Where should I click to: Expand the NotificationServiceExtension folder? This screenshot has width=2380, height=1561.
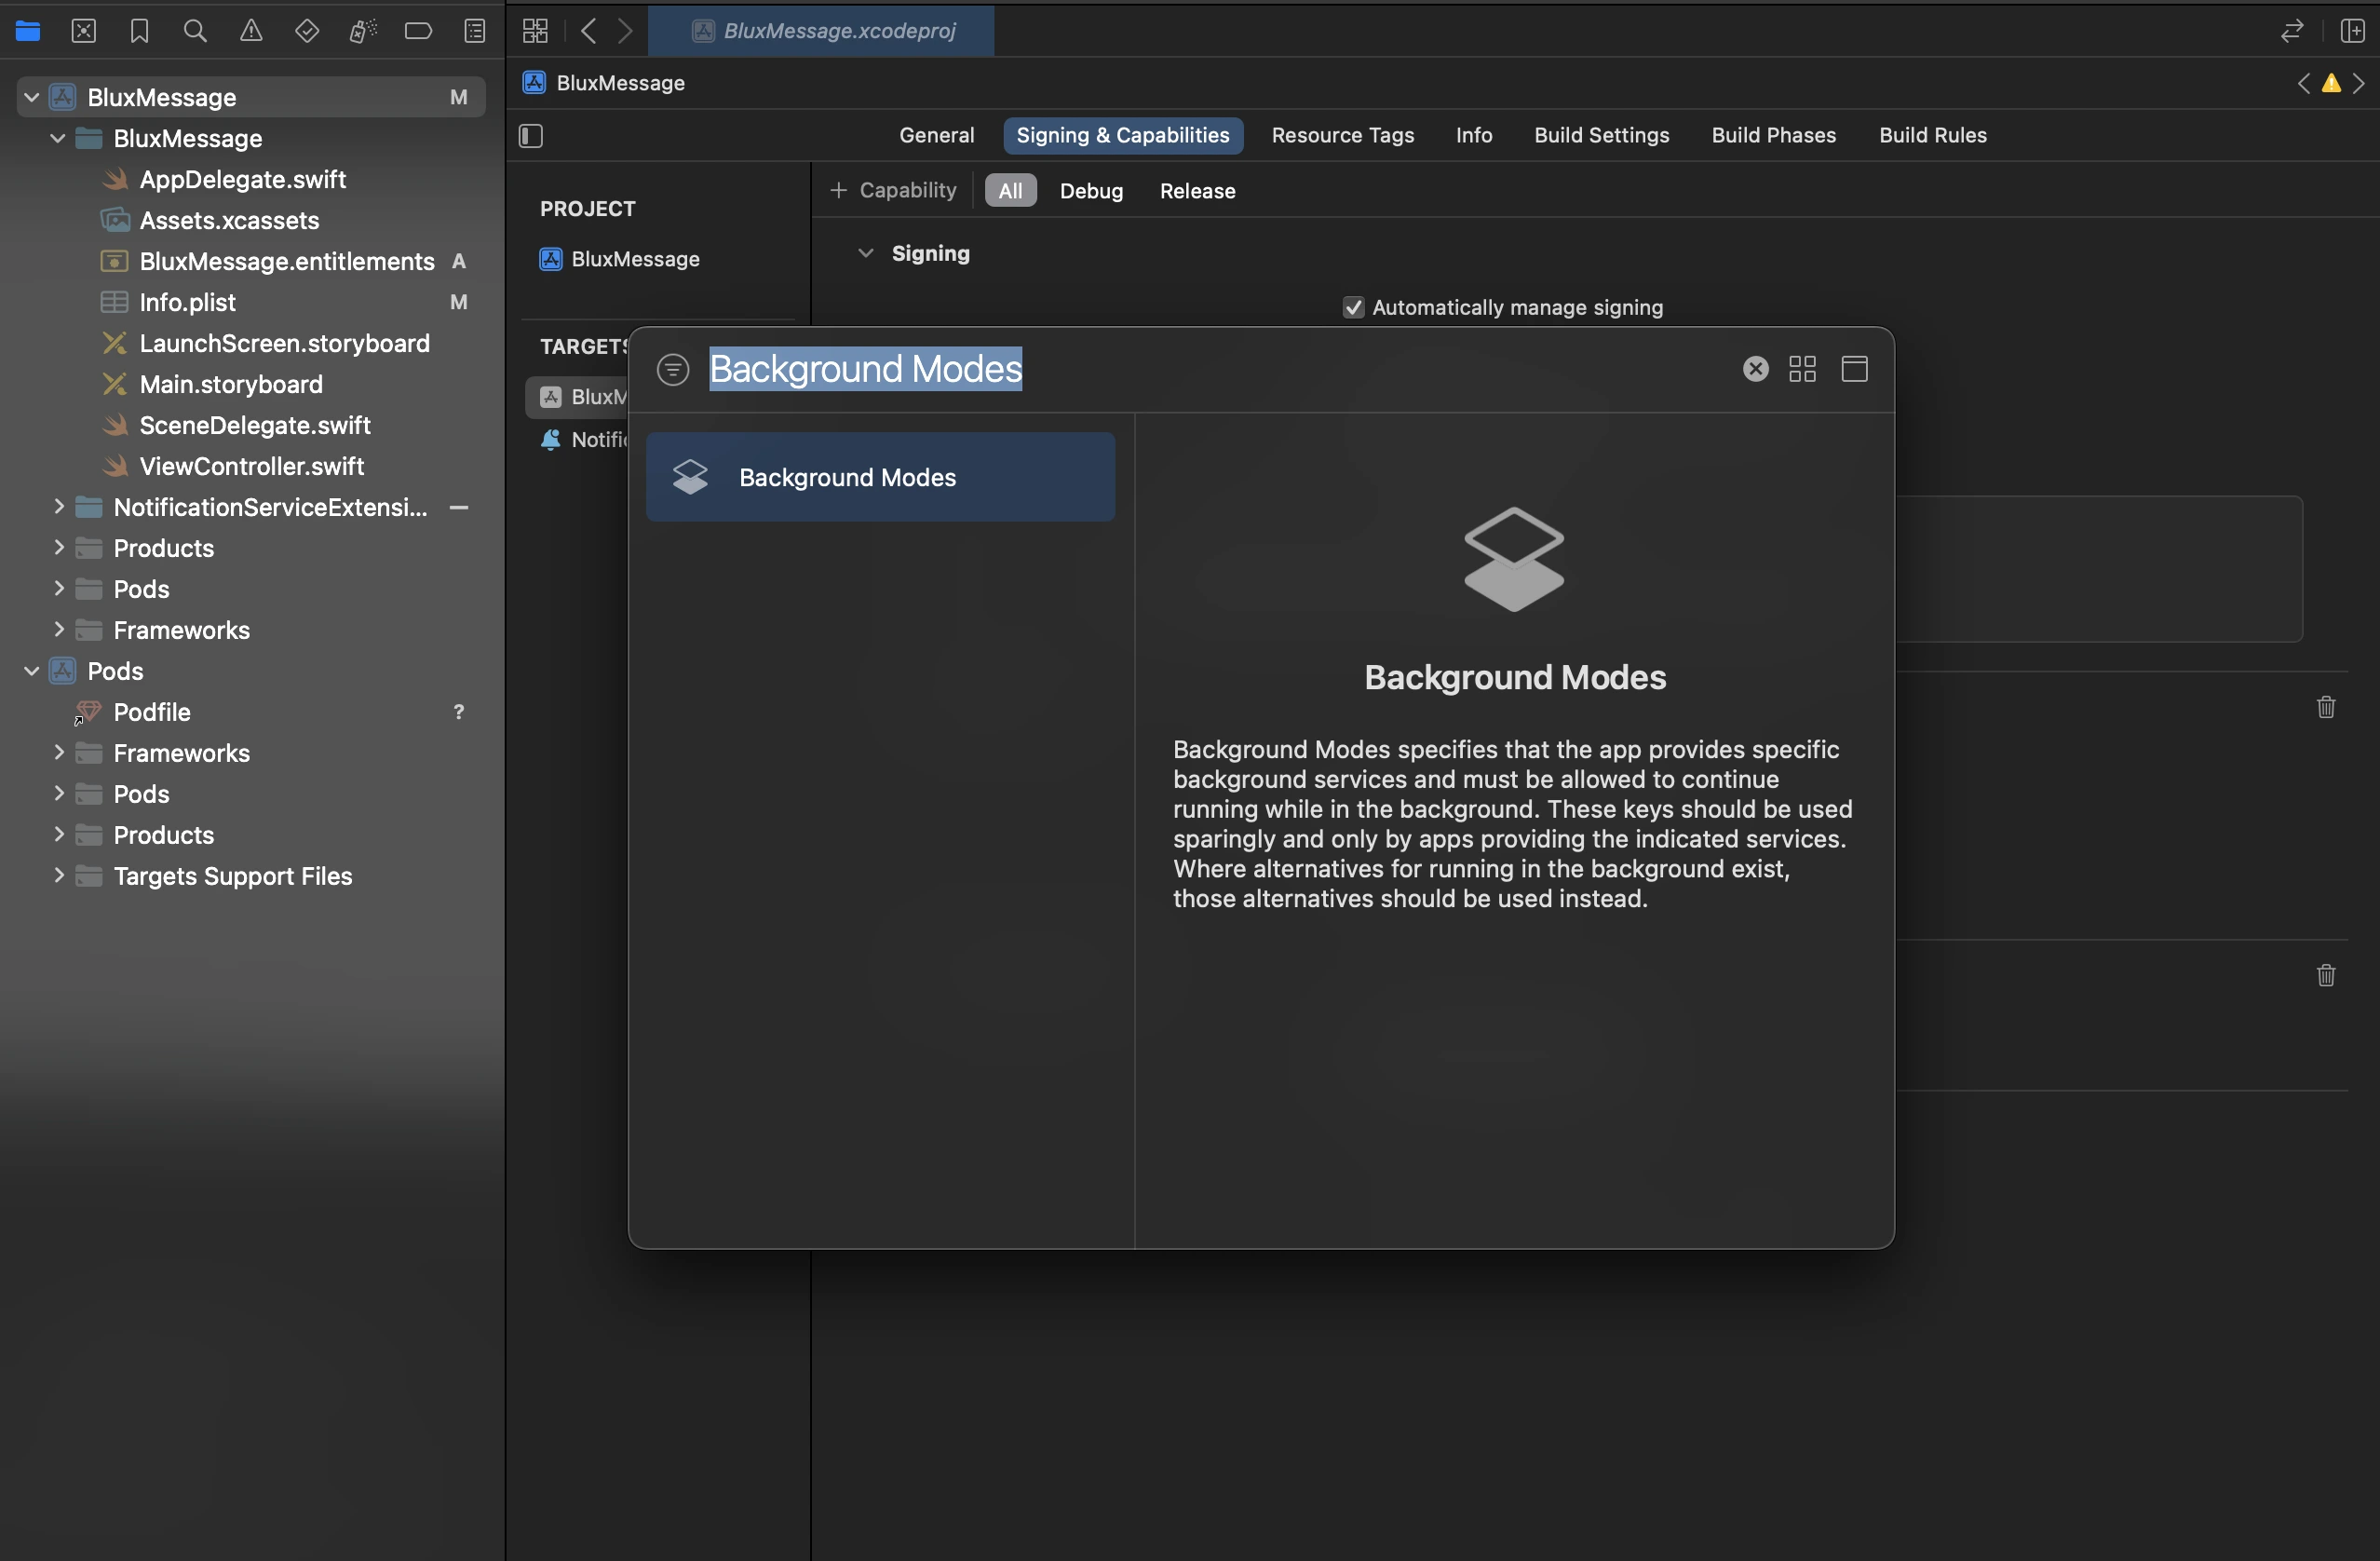pos(58,507)
